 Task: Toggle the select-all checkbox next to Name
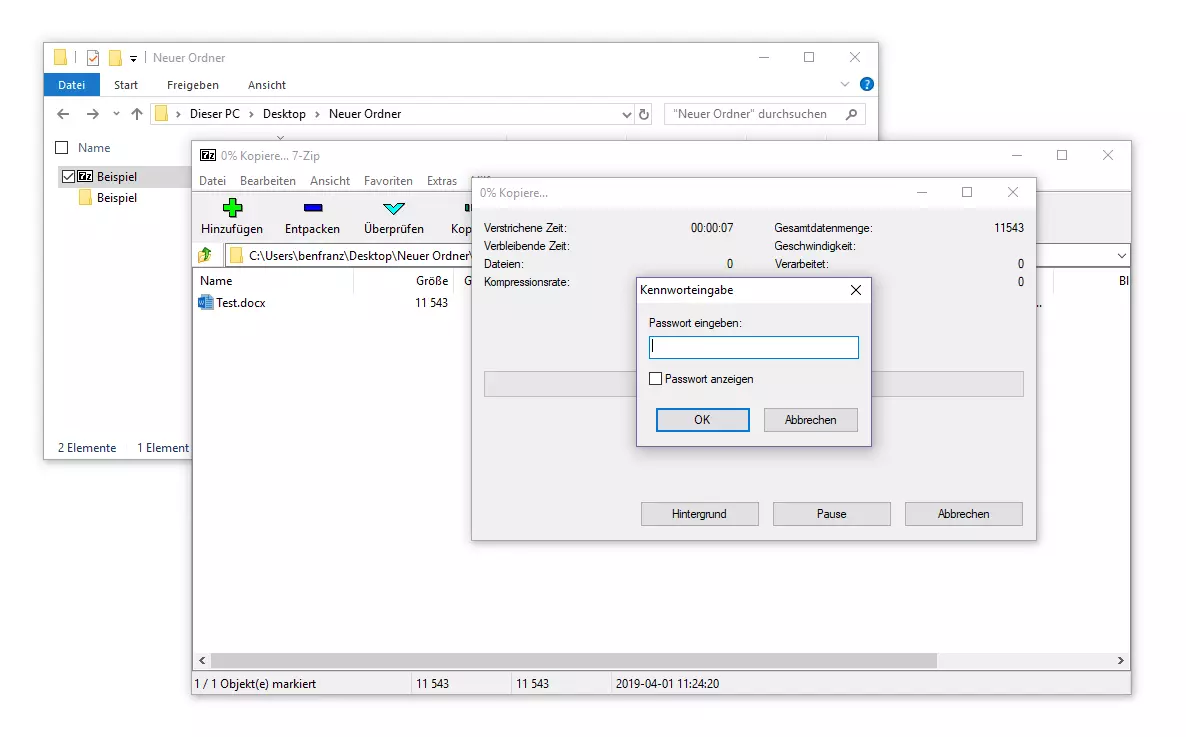pos(62,148)
